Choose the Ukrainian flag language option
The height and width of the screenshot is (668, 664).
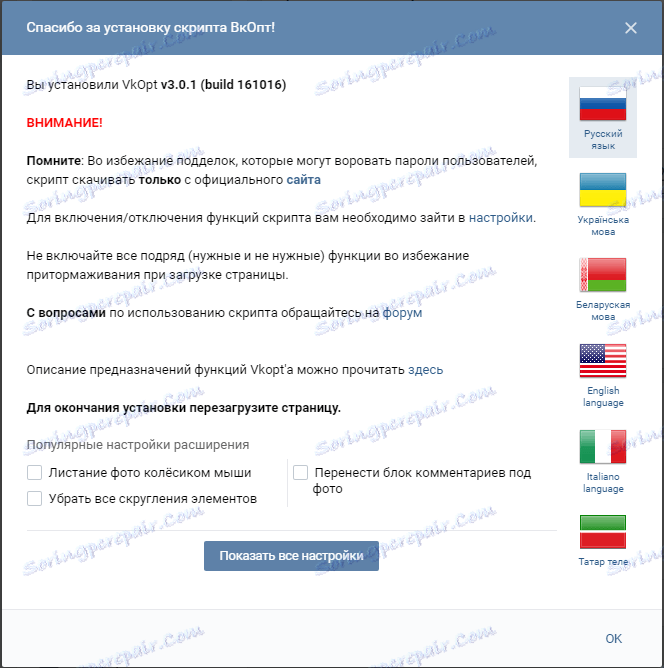(x=603, y=190)
